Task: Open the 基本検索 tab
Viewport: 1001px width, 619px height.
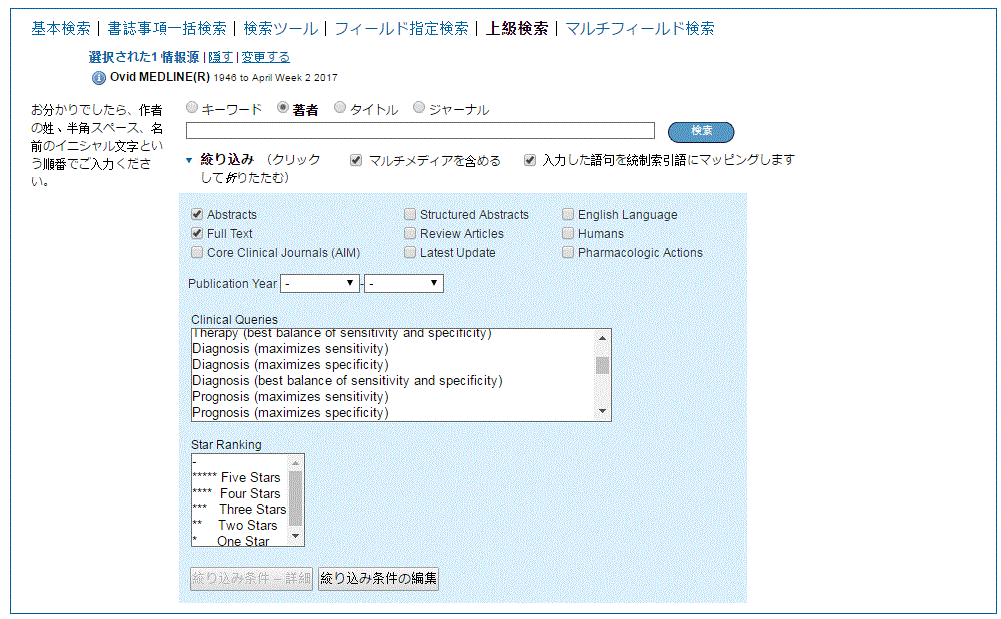Action: (x=61, y=29)
